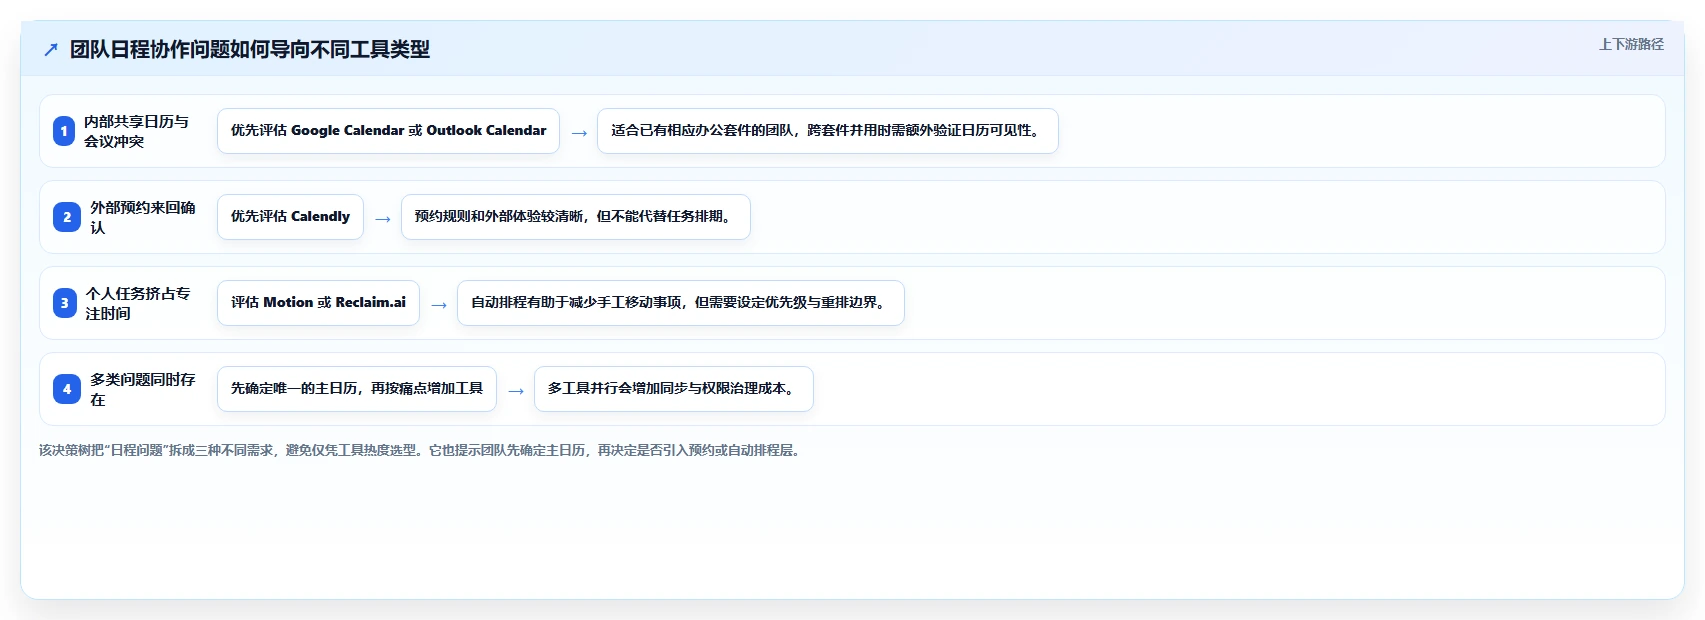Click the 评估 Motion 或 Reclaim.ai box
This screenshot has width=1705, height=620.
[x=318, y=303]
